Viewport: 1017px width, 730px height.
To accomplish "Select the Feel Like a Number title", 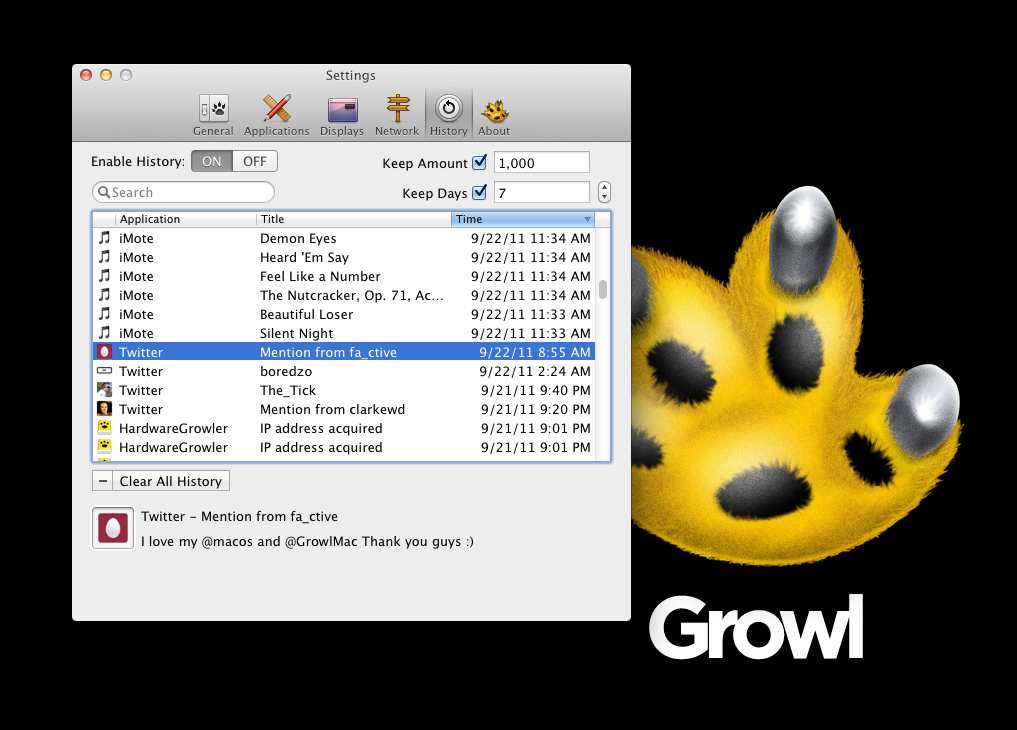I will (320, 276).
